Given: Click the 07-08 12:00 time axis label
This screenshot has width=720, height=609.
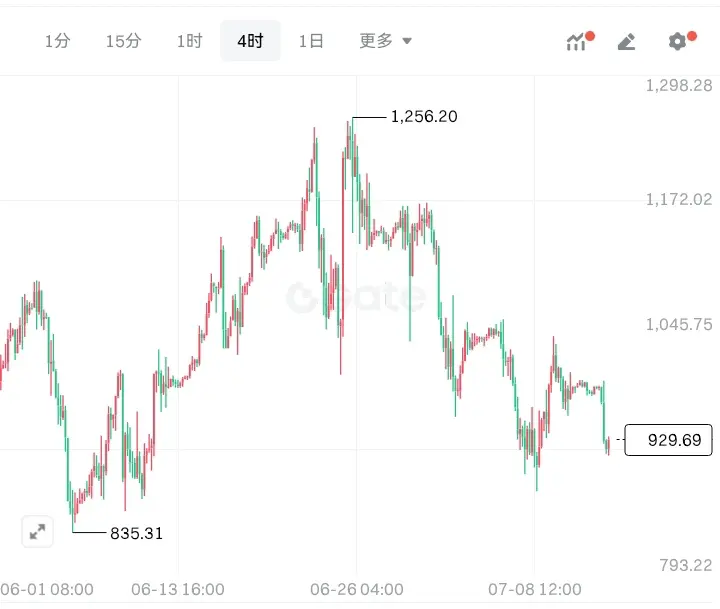Looking at the screenshot, I should point(534,589).
